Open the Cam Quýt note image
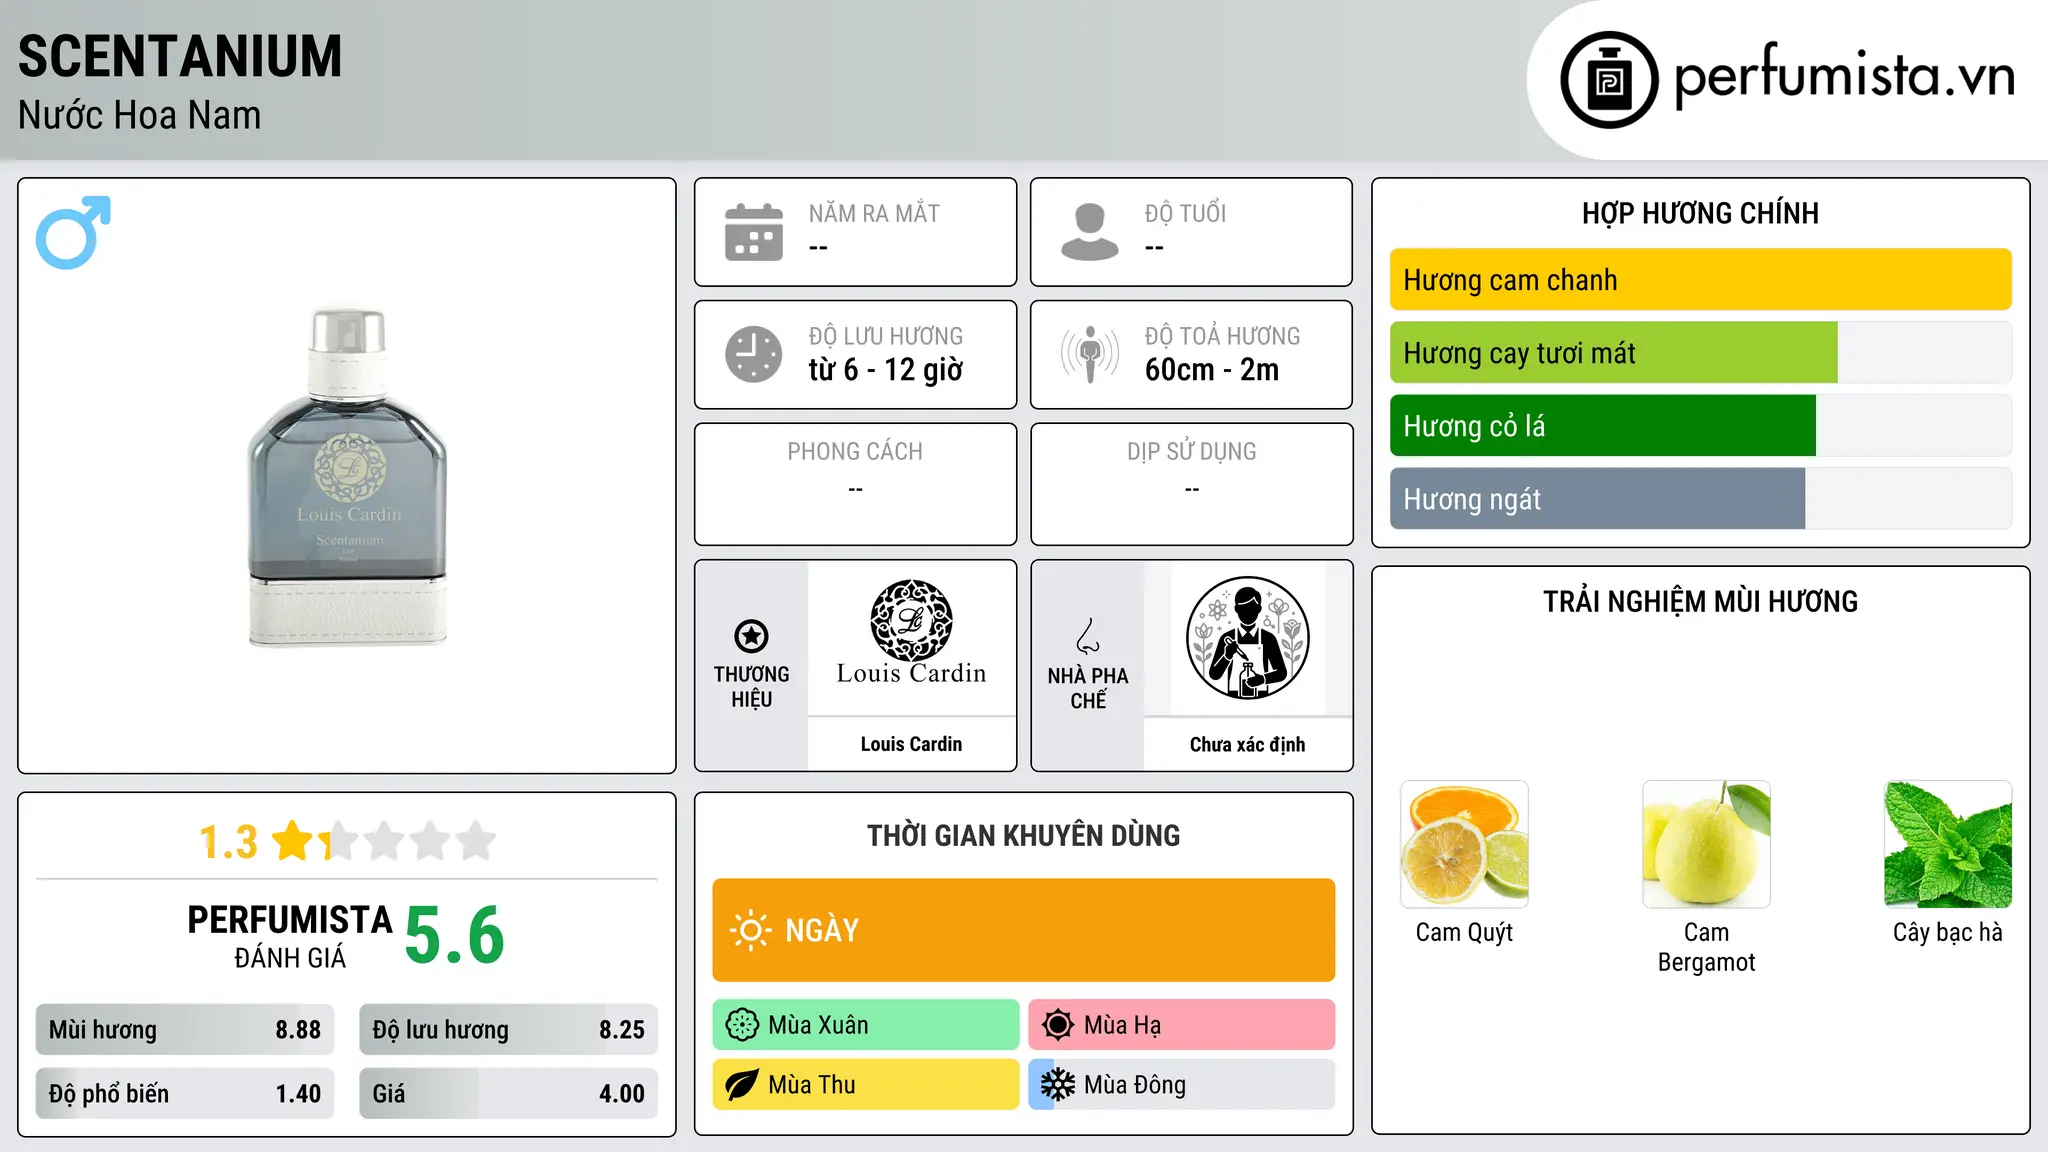Screen dimensions: 2048x1152 point(1464,844)
